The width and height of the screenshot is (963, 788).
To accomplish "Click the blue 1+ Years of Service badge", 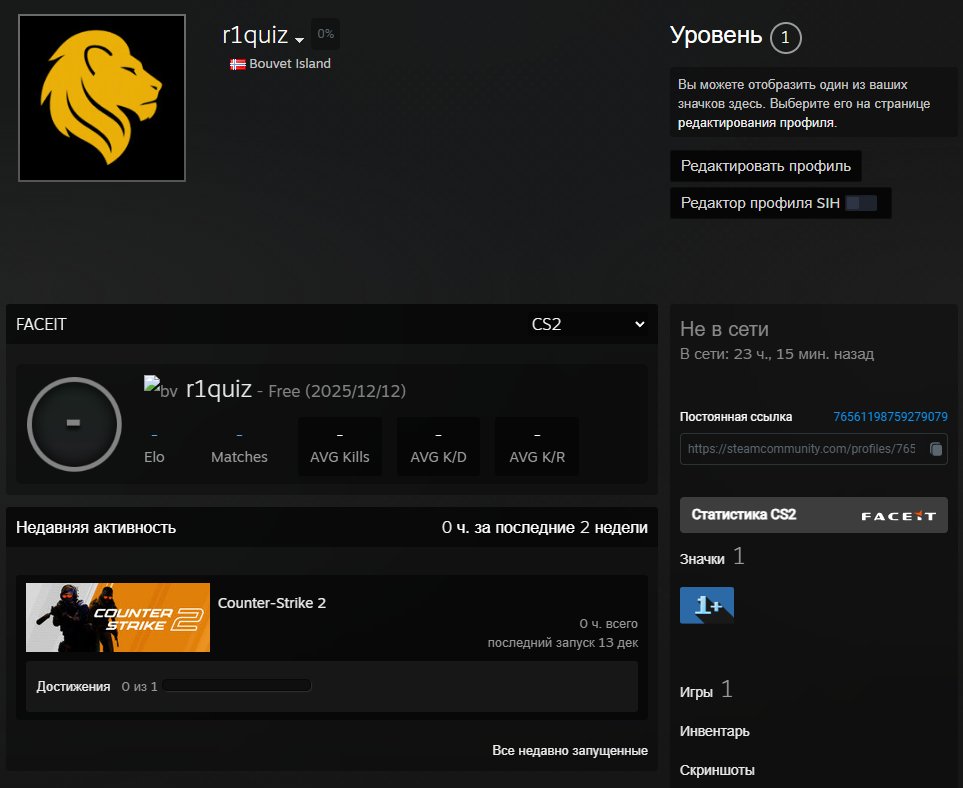I will coord(706,605).
